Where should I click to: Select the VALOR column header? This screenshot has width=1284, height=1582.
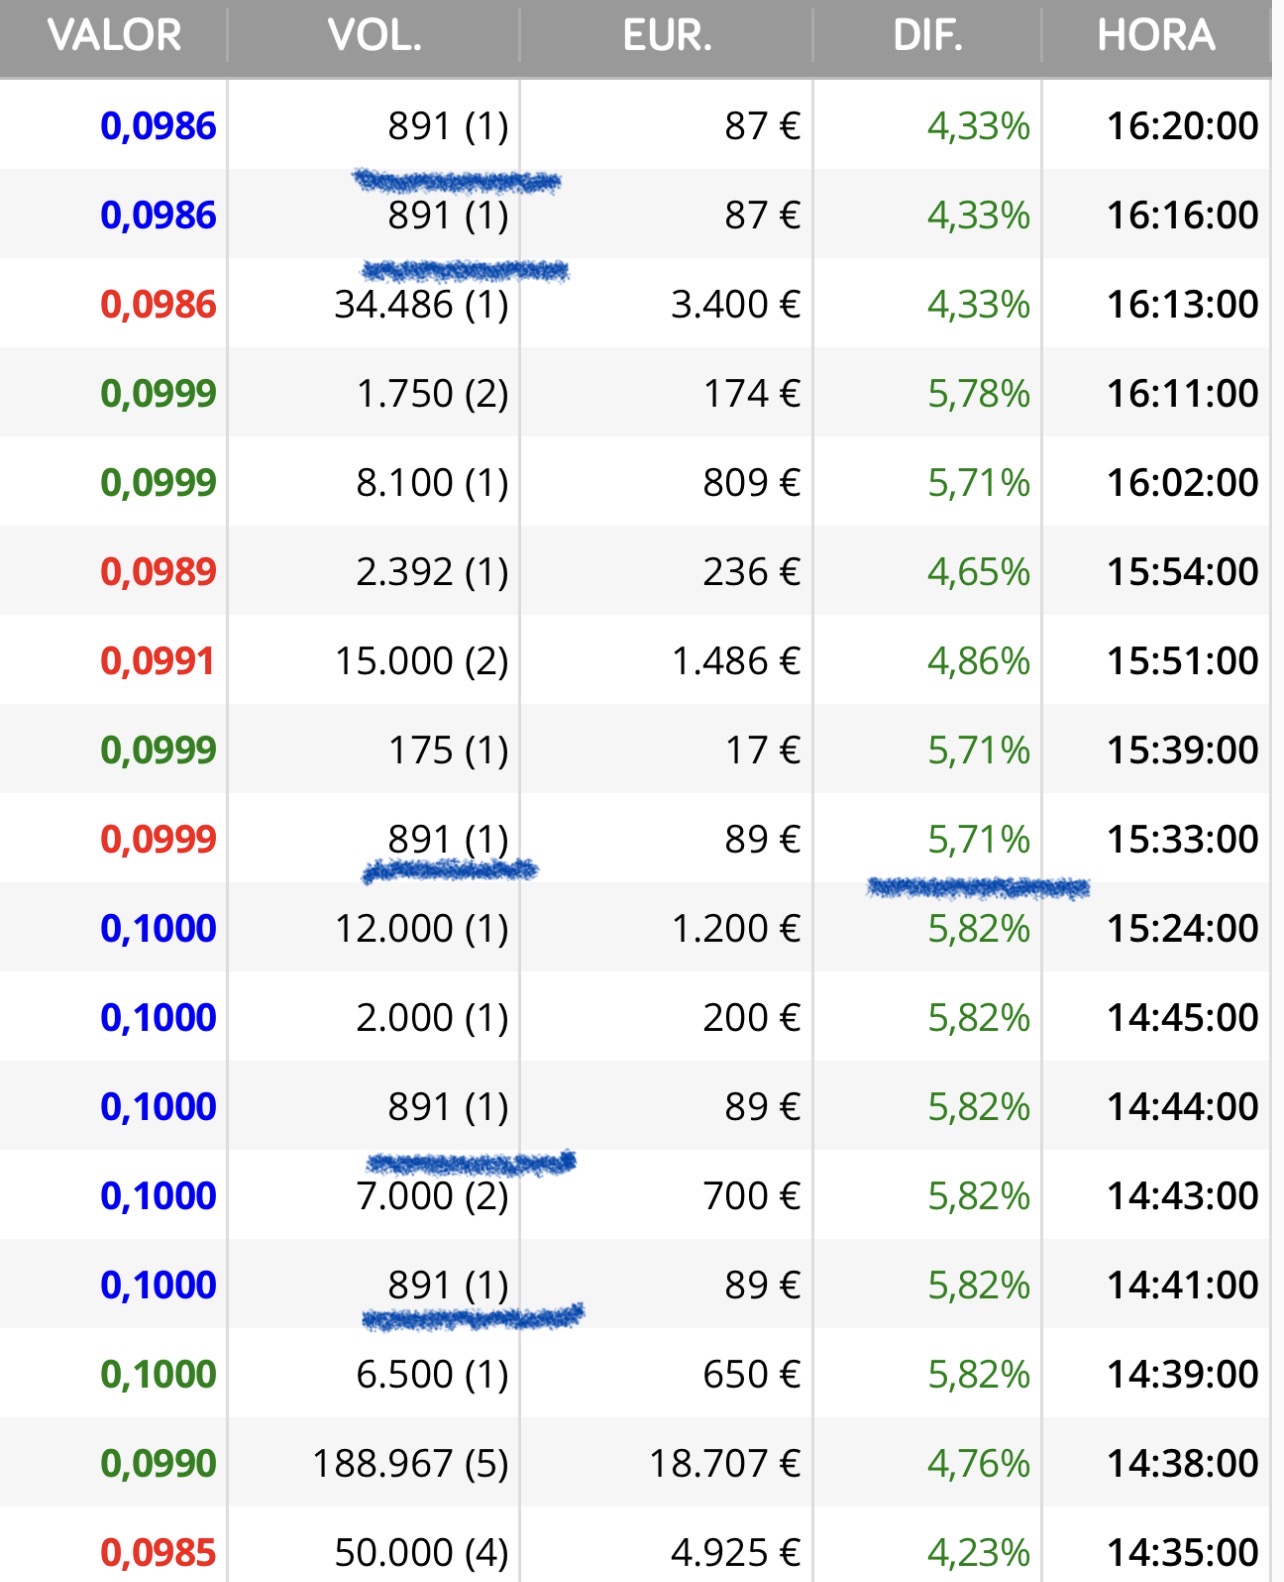pyautogui.click(x=114, y=36)
